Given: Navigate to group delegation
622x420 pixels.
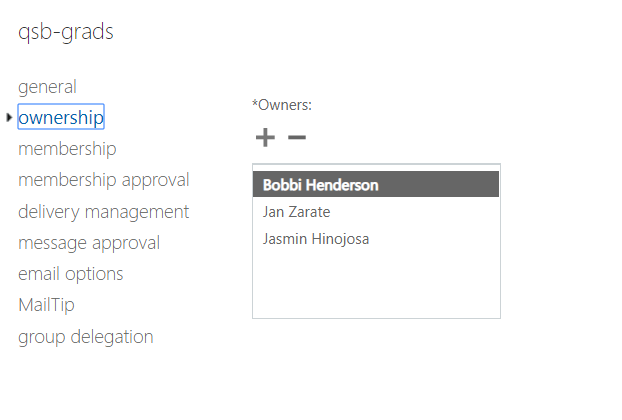Looking at the screenshot, I should click(86, 337).
